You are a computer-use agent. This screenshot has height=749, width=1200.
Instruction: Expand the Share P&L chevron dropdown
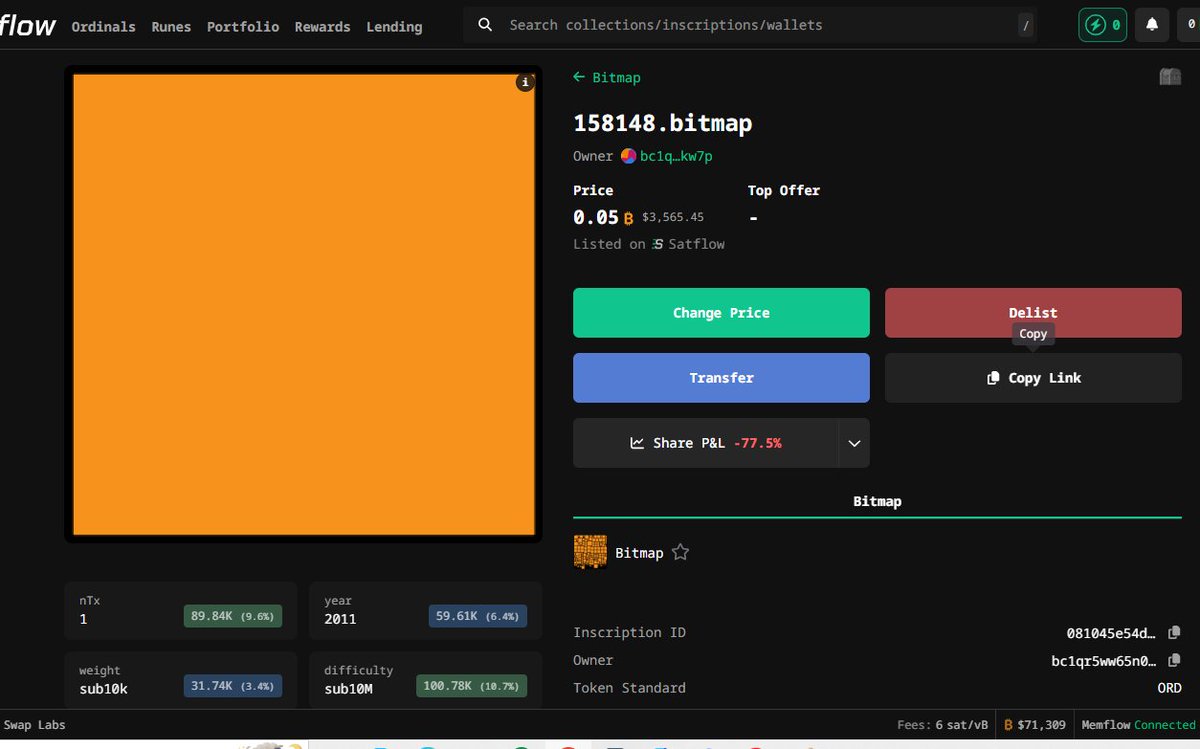coord(854,442)
